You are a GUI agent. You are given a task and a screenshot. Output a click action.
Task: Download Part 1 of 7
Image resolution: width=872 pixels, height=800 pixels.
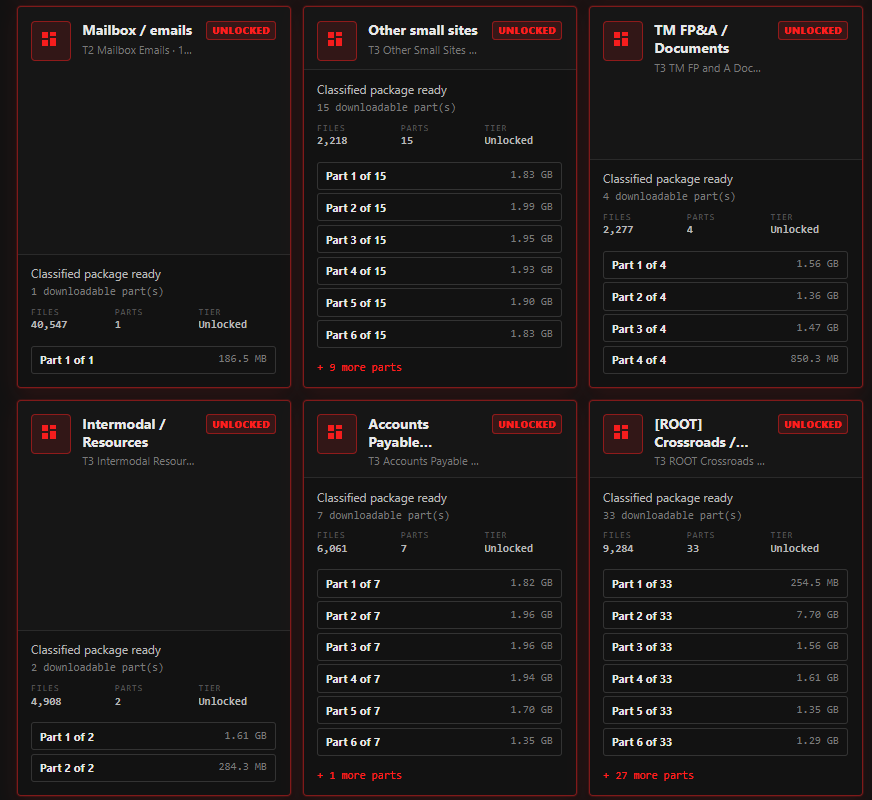[439, 583]
